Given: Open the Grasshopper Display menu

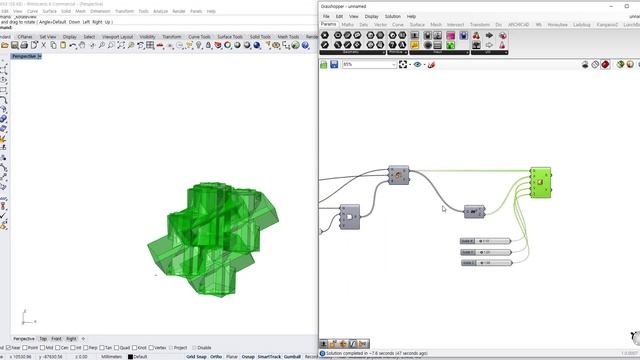Looking at the screenshot, I should pyautogui.click(x=371, y=16).
